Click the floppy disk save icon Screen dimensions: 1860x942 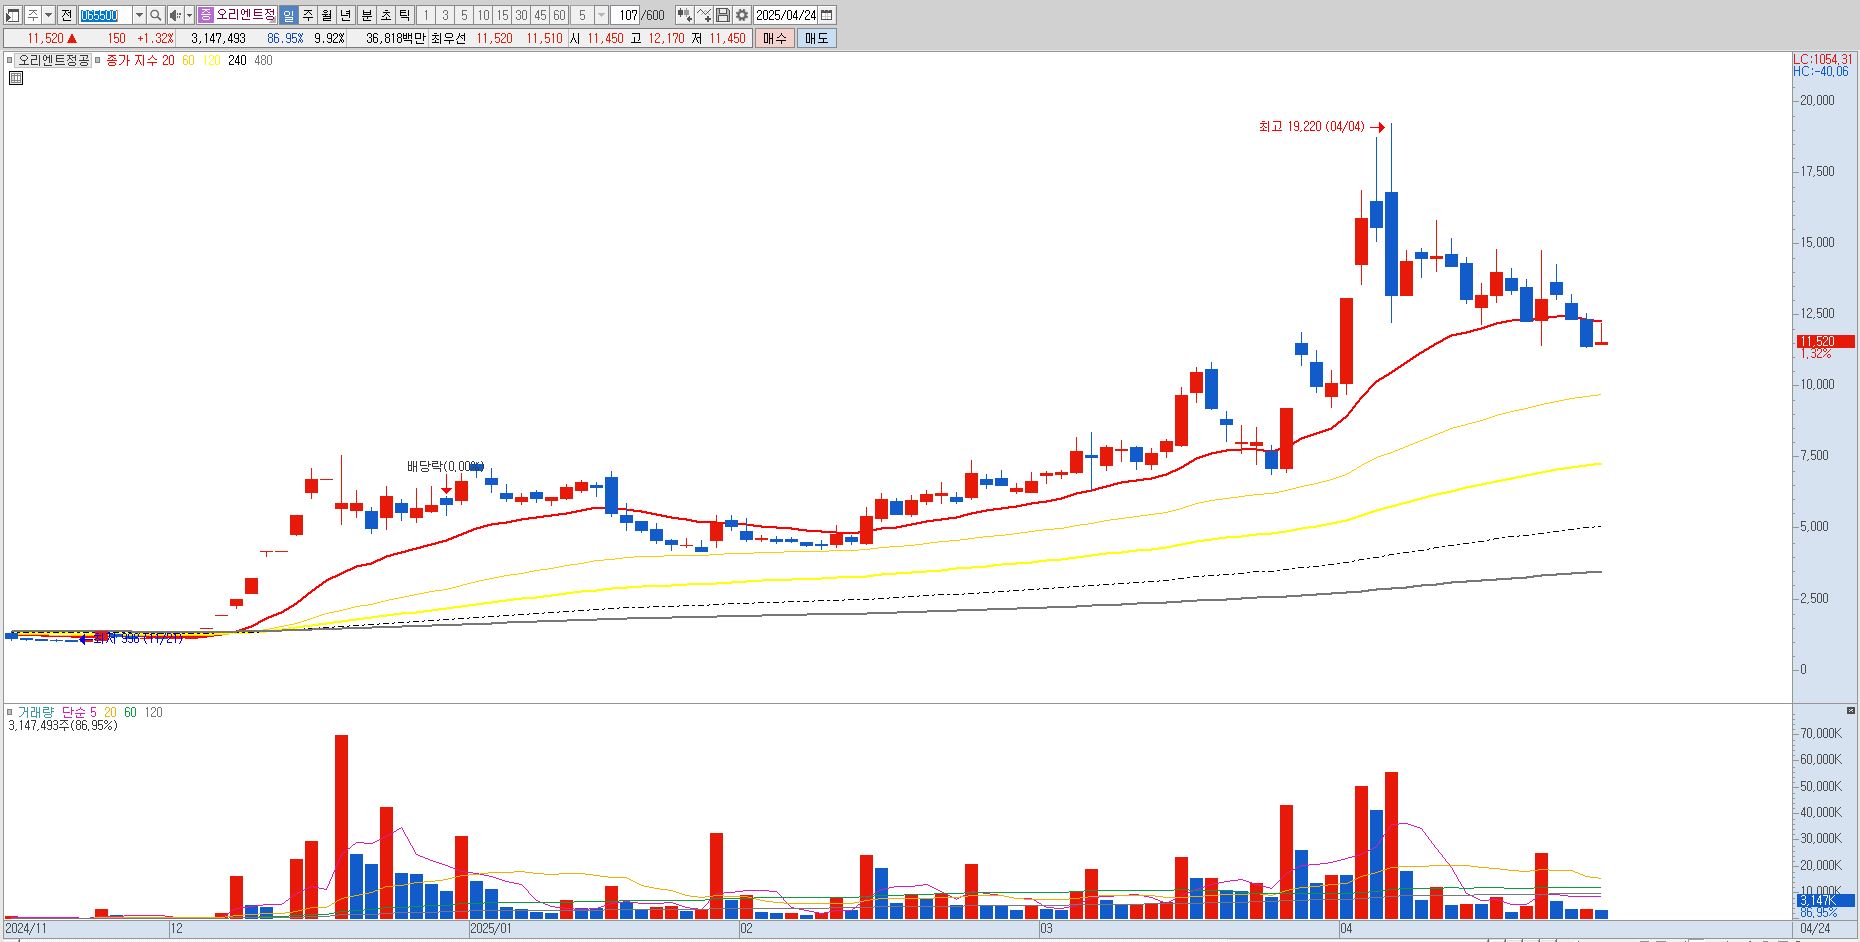coord(722,15)
